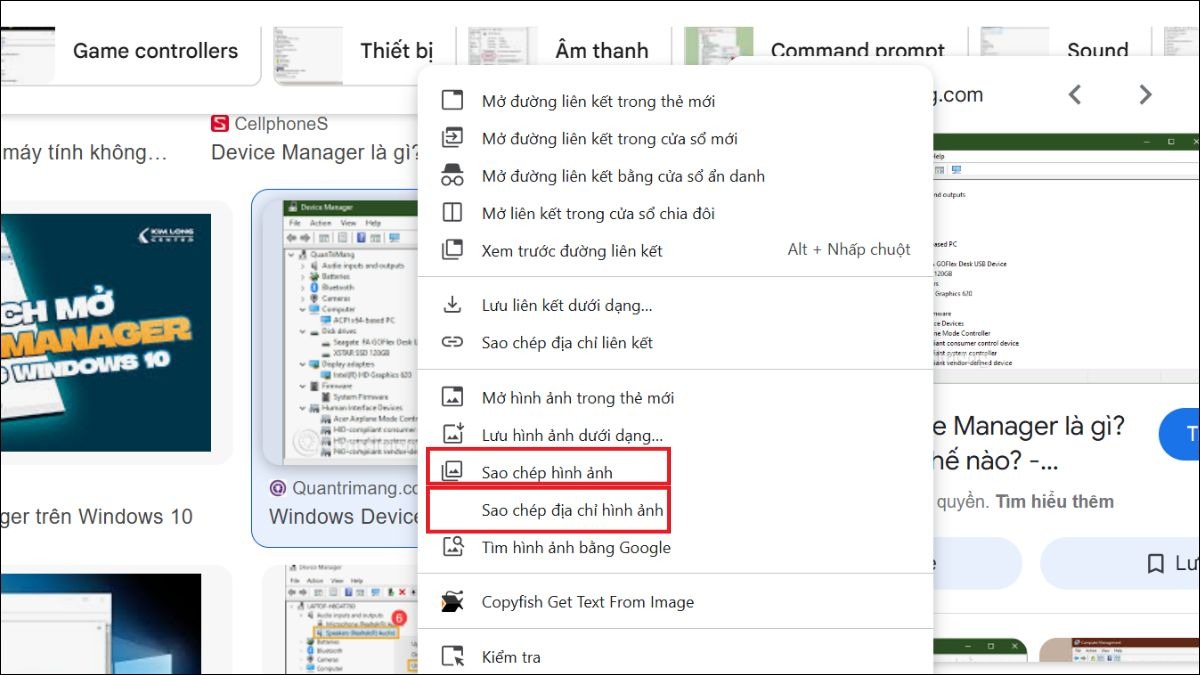Screen dimensions: 1200x675
Task: Choose 'Sao chép hình ảnh' from context menu
Action: (547, 472)
